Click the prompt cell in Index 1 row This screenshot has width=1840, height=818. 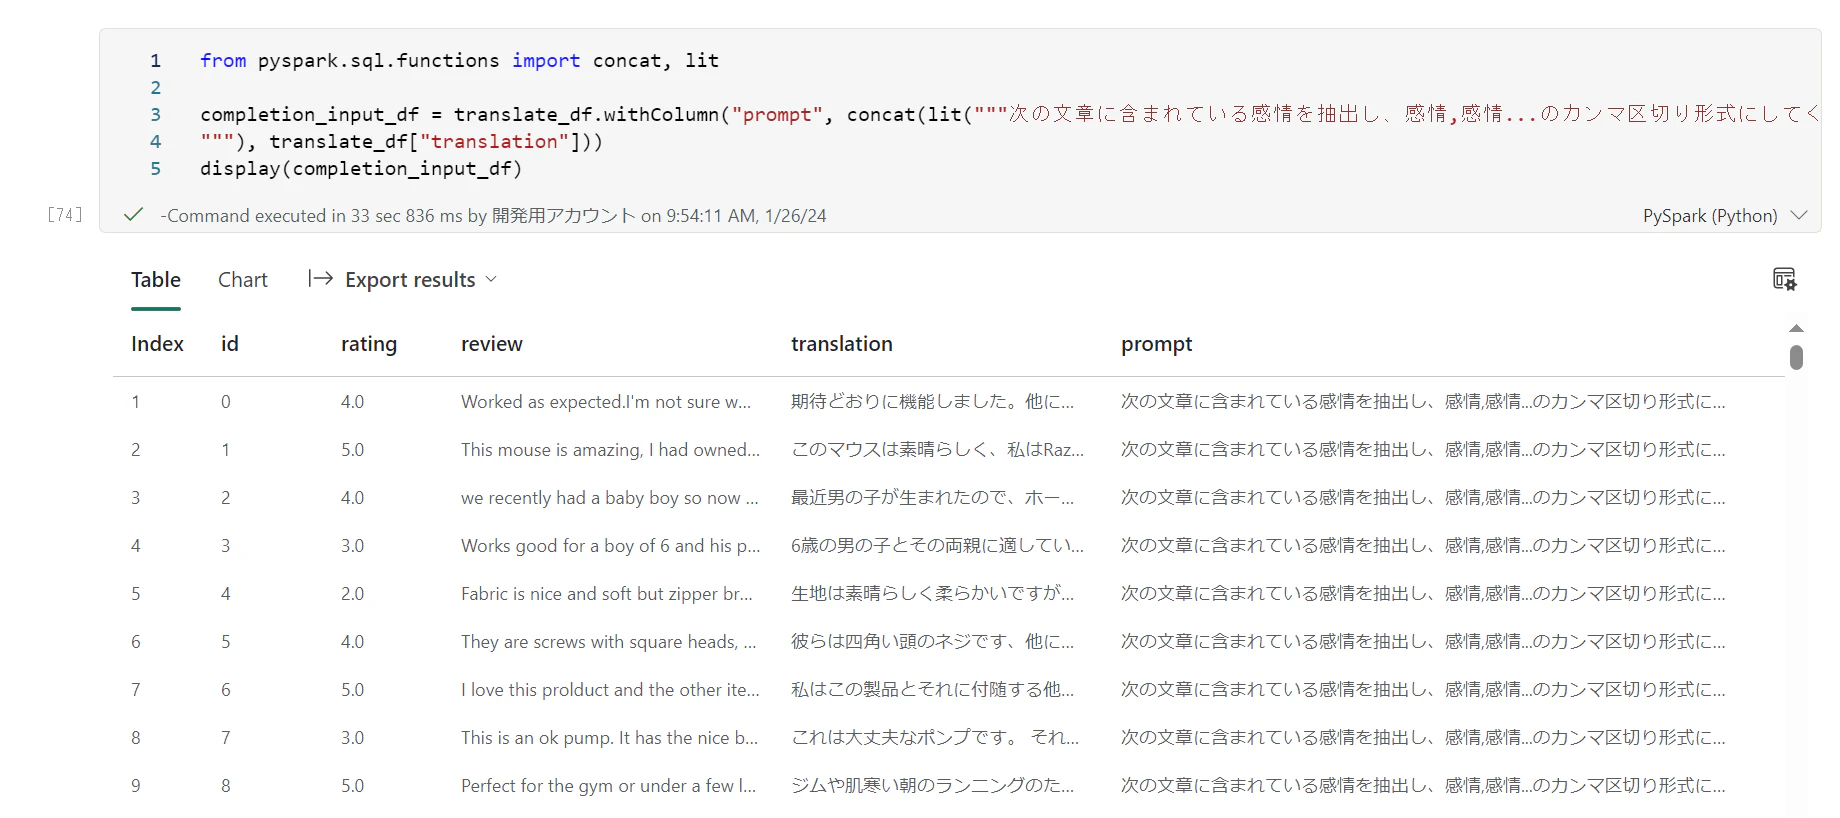coord(1423,402)
